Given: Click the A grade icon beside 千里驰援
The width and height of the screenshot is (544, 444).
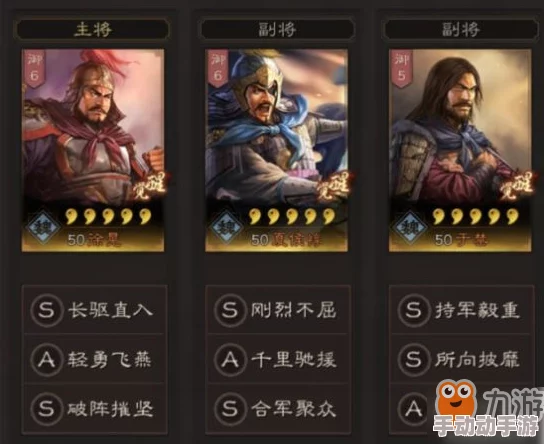Looking at the screenshot, I should point(230,360).
